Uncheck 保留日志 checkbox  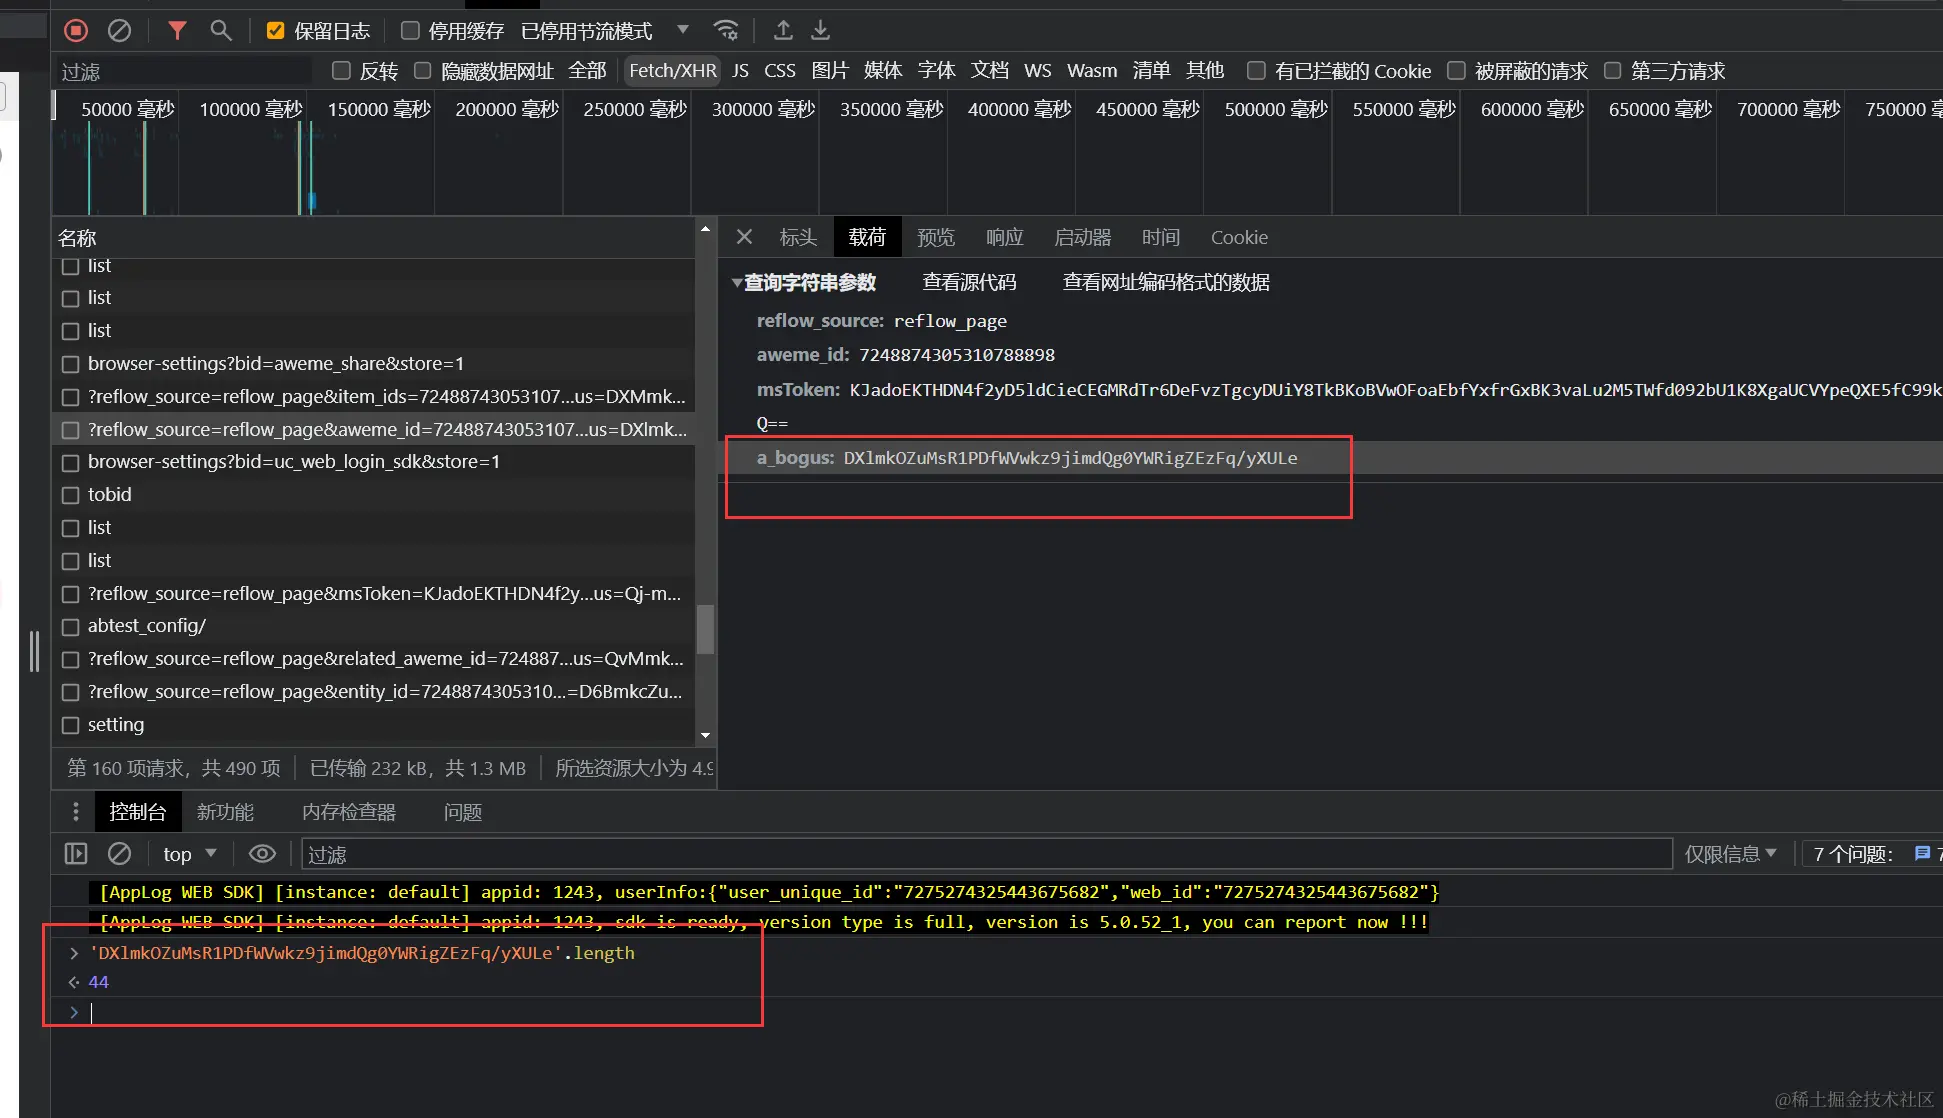[x=276, y=31]
